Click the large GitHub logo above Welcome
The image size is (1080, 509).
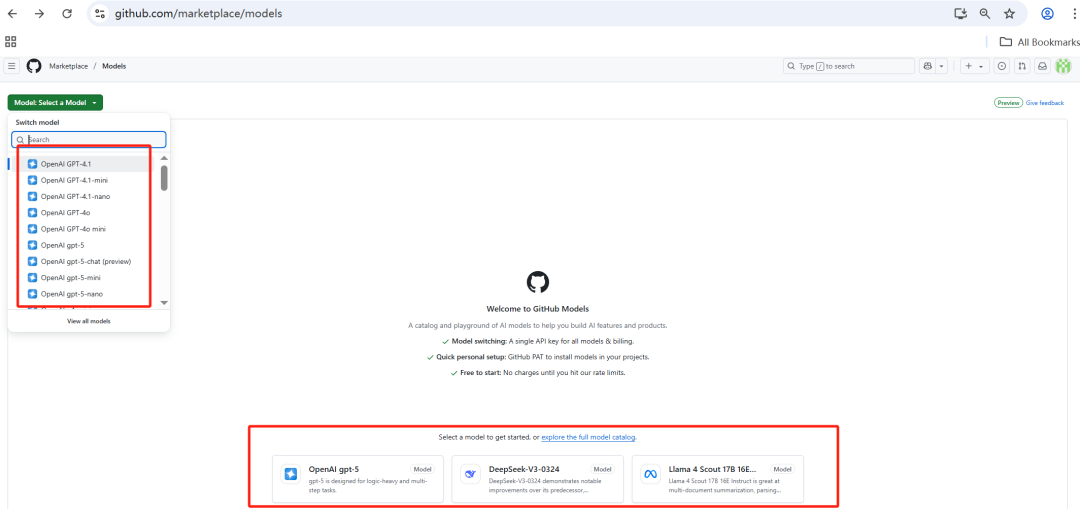click(538, 282)
